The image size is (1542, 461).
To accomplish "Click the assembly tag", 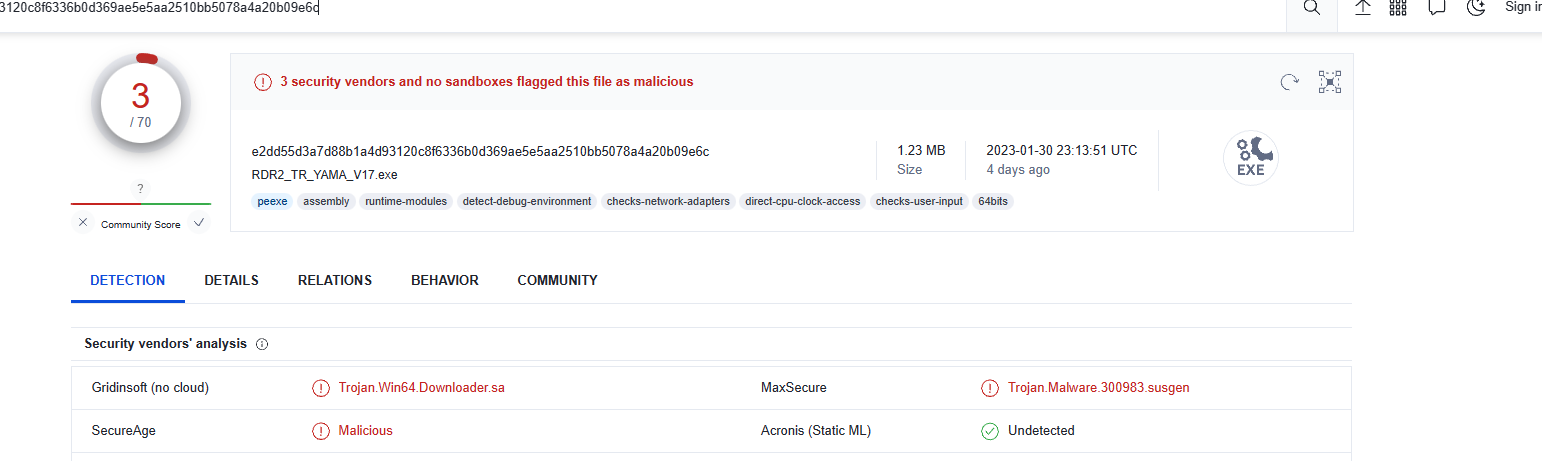I will [326, 201].
